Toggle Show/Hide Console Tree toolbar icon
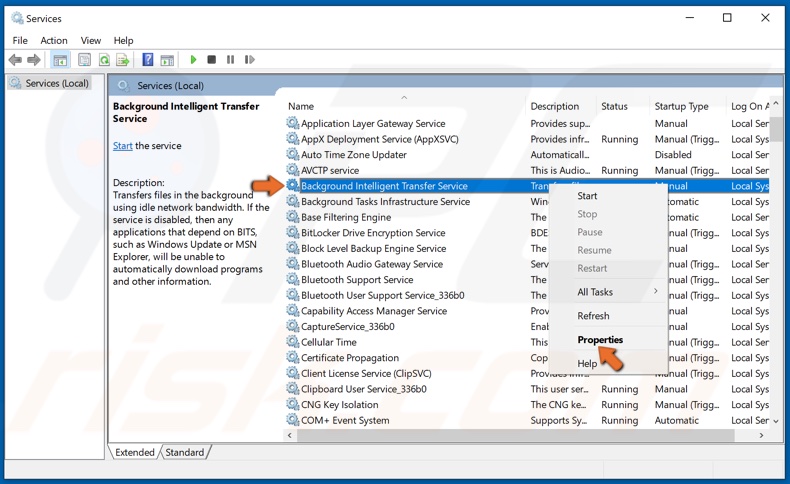790x484 pixels. (x=60, y=60)
